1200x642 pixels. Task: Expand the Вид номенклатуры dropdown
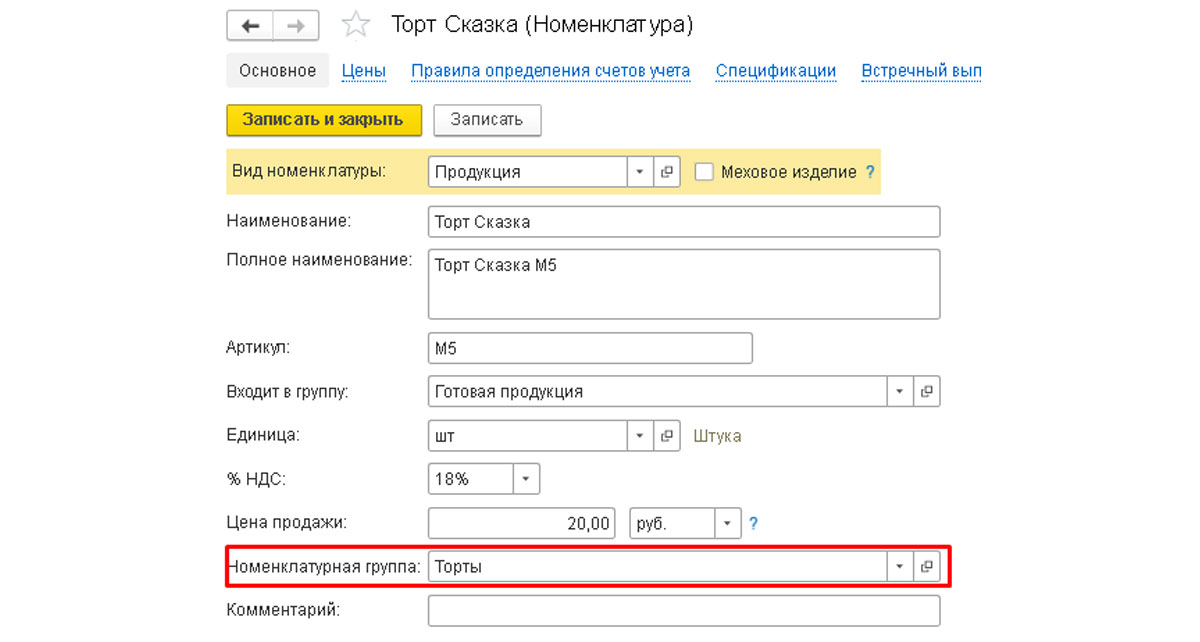pos(640,172)
